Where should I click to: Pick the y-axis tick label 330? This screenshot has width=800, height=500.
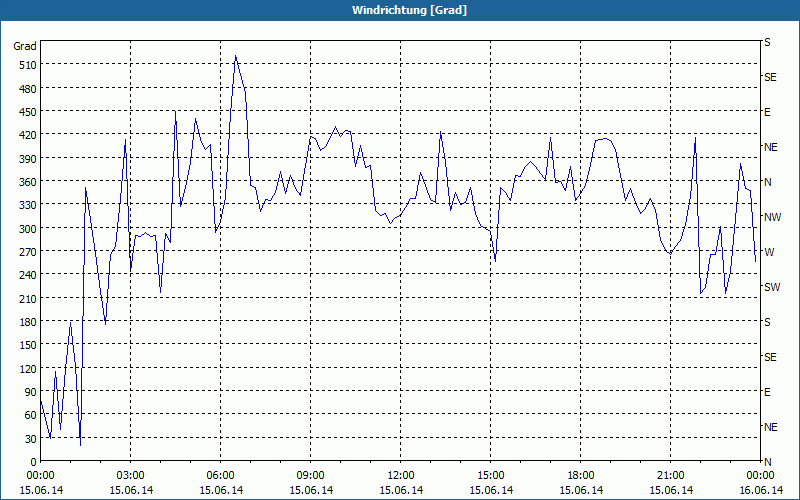tap(28, 205)
